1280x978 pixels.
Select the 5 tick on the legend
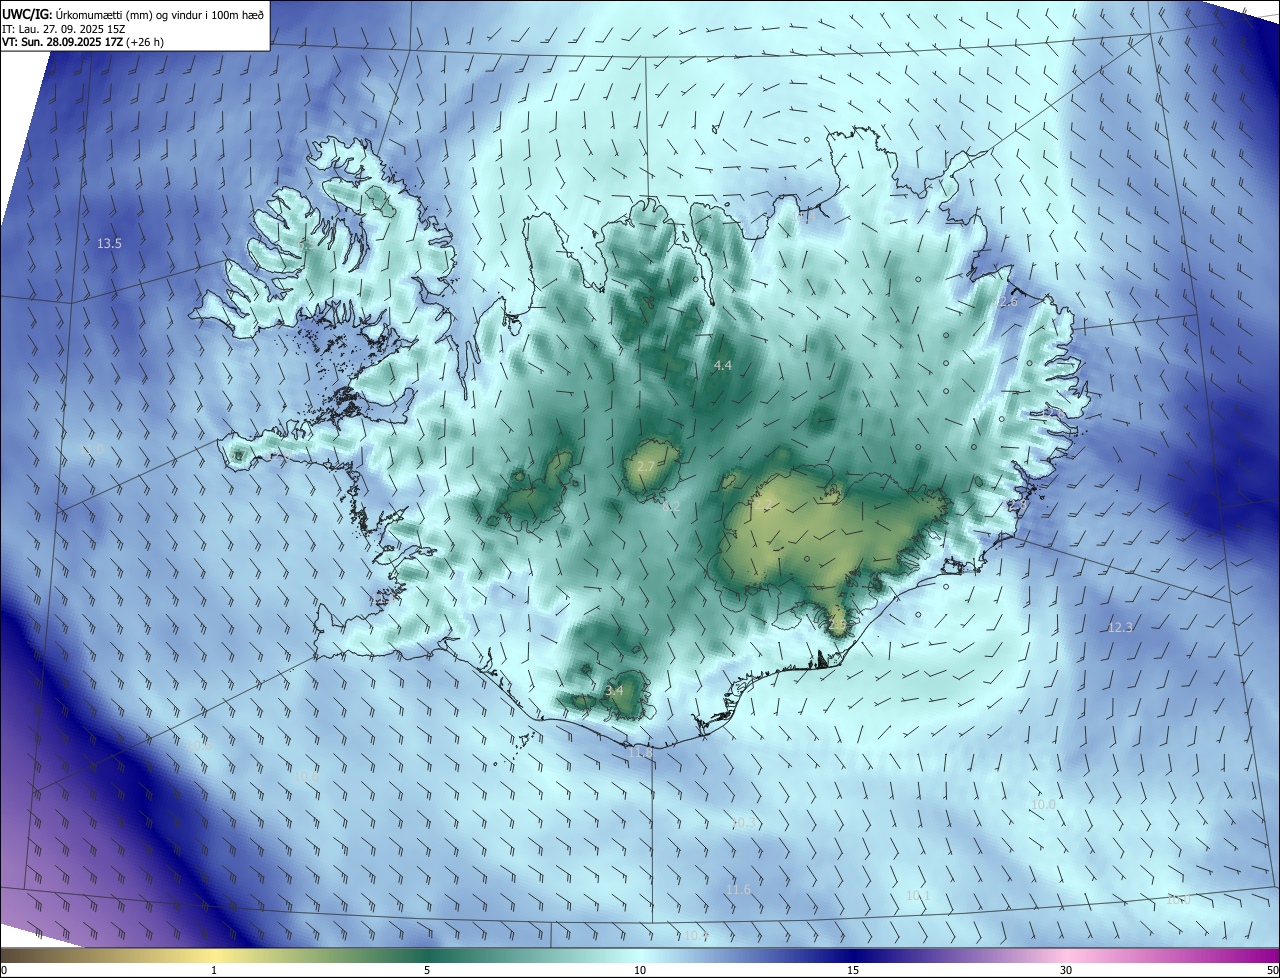click(x=427, y=971)
